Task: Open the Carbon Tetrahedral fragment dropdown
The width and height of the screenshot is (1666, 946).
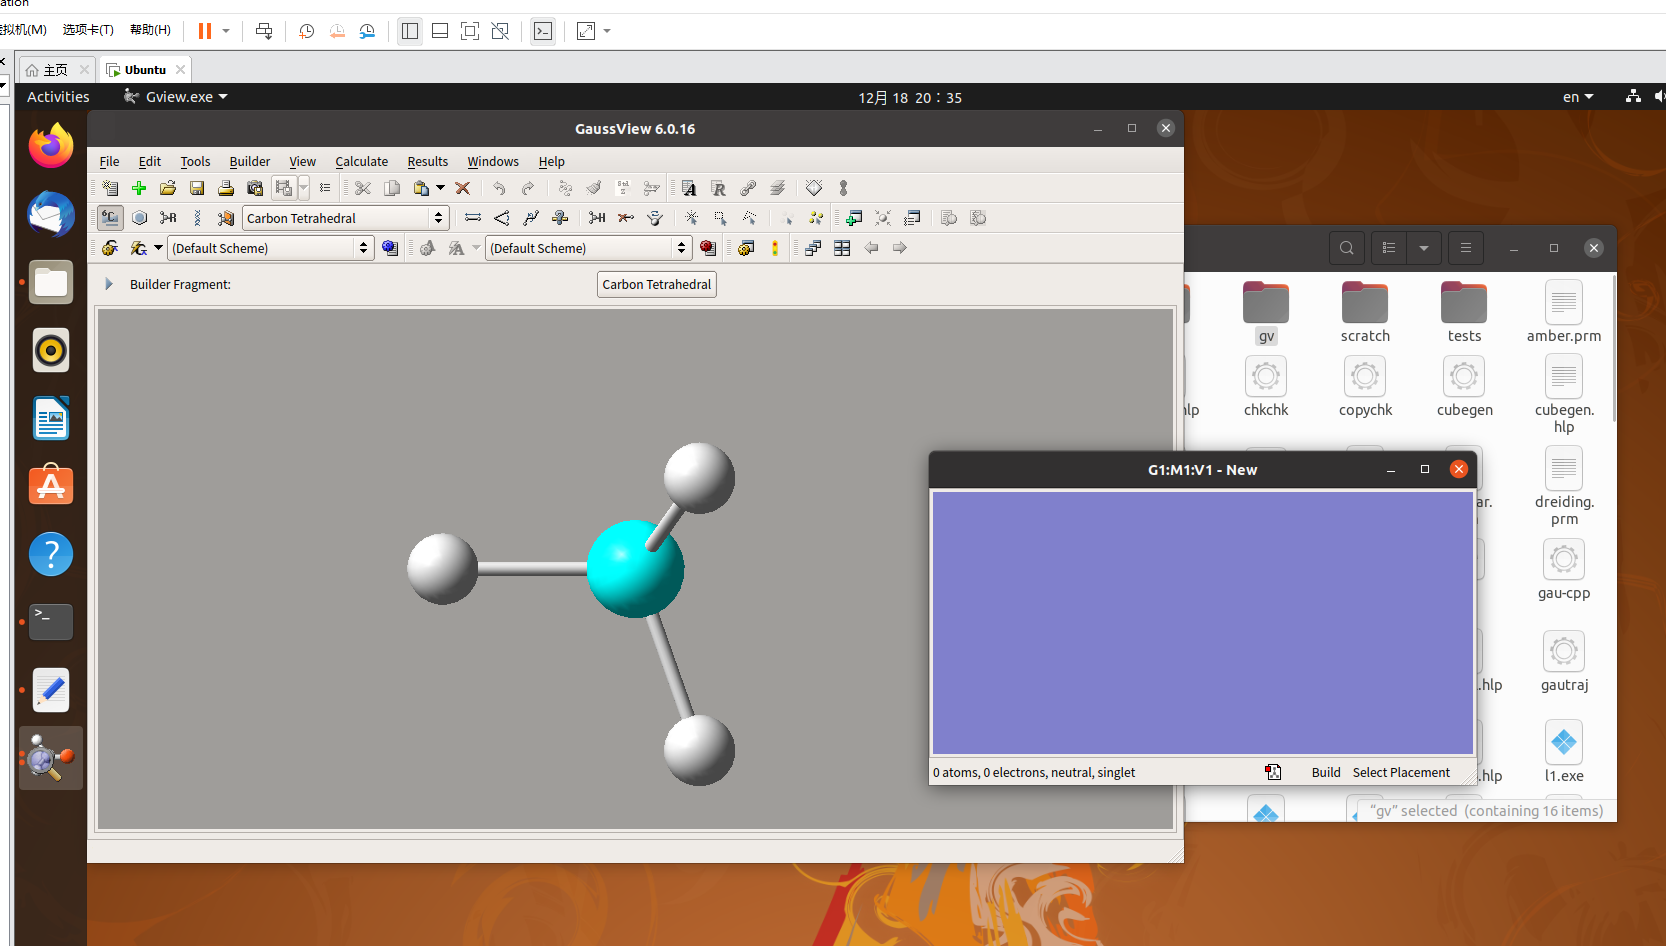Action: pyautogui.click(x=437, y=218)
